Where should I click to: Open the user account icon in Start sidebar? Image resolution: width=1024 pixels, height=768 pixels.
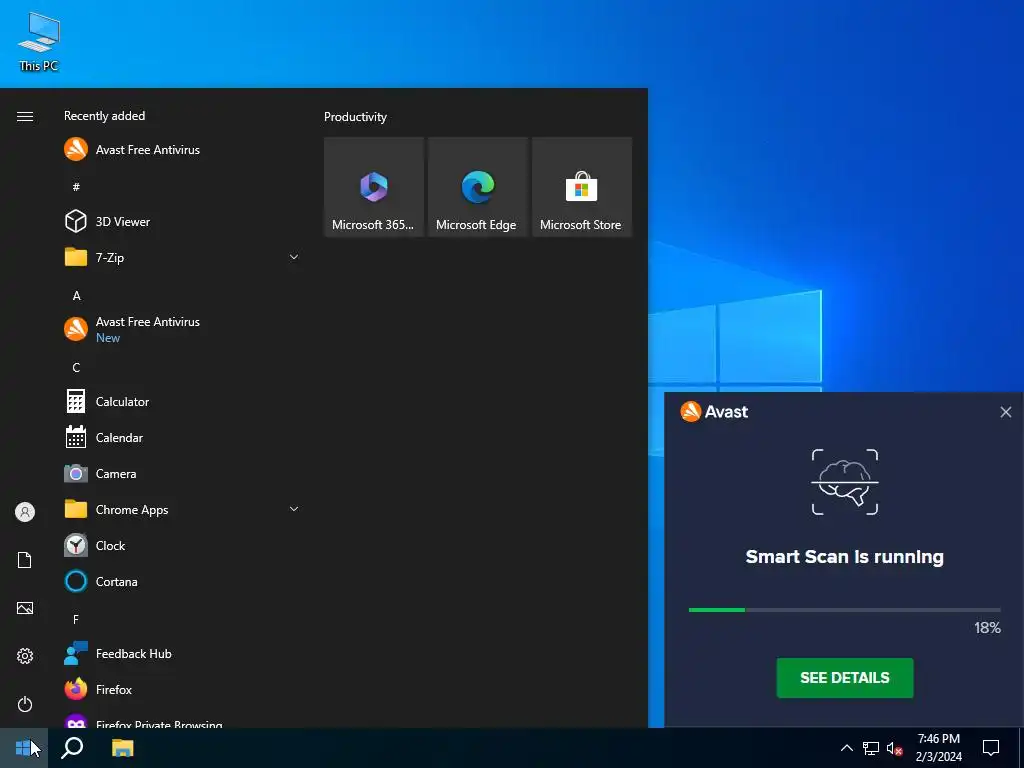[25, 512]
